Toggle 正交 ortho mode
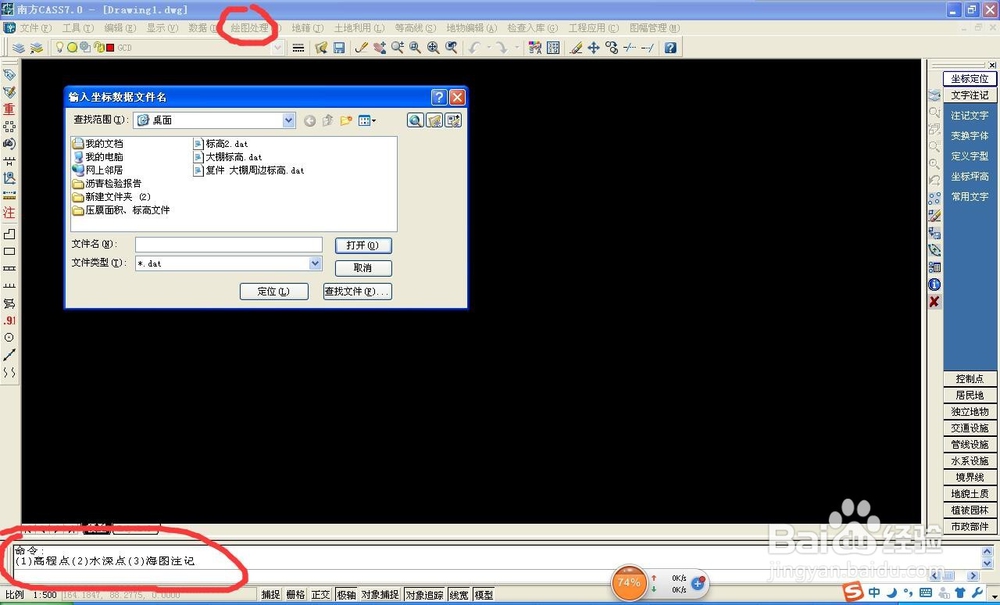Image resolution: width=1000 pixels, height=605 pixels. click(321, 595)
